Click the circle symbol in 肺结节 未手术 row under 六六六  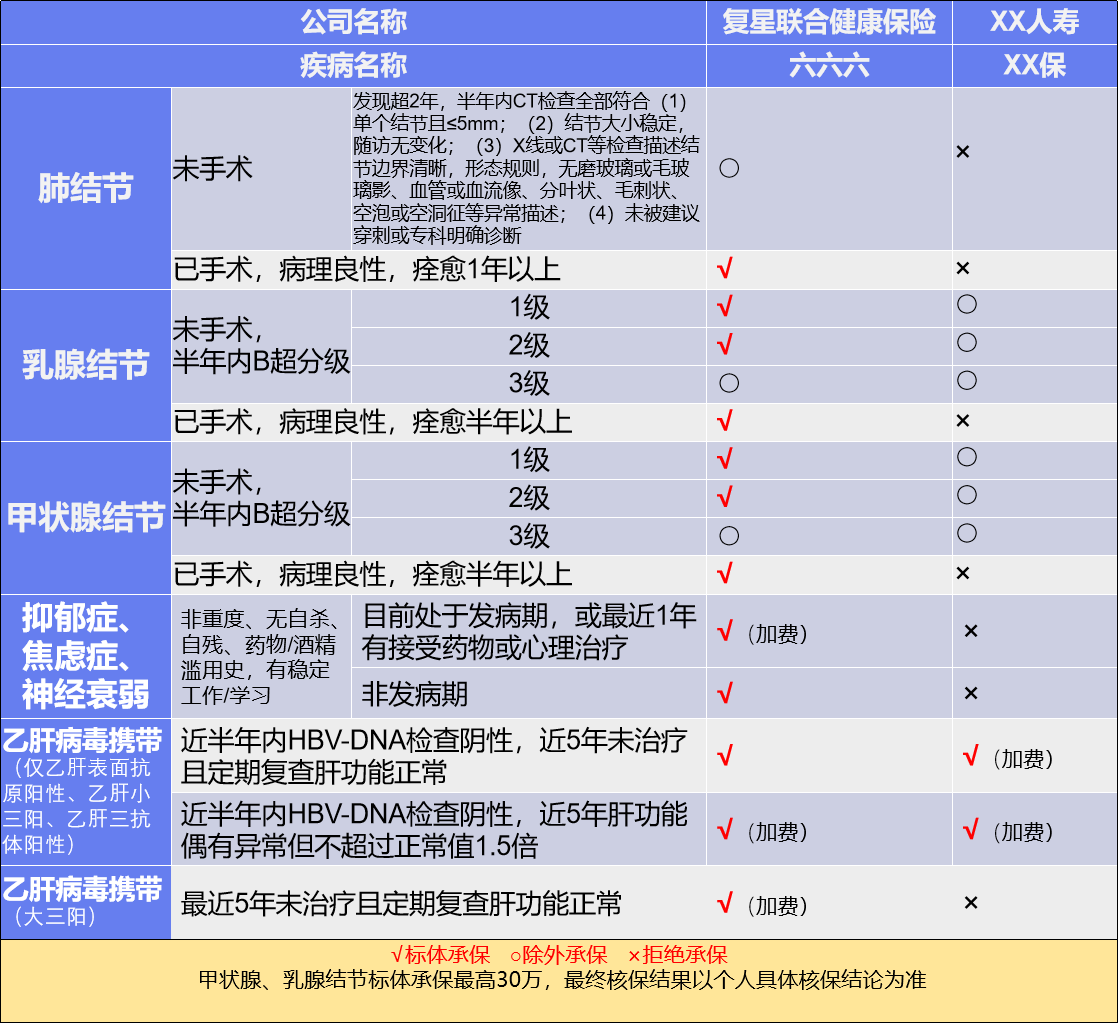[x=729, y=168]
